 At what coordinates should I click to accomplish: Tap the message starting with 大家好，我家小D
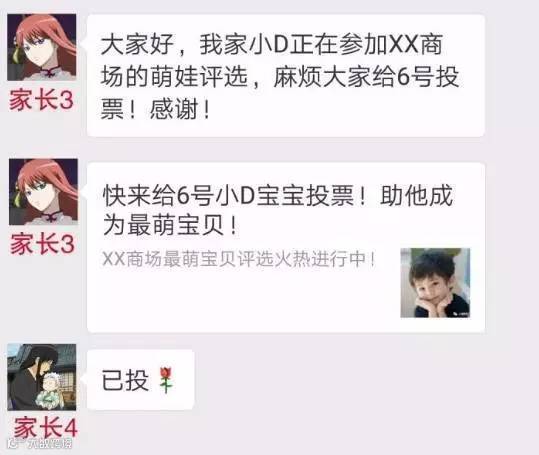click(x=286, y=76)
